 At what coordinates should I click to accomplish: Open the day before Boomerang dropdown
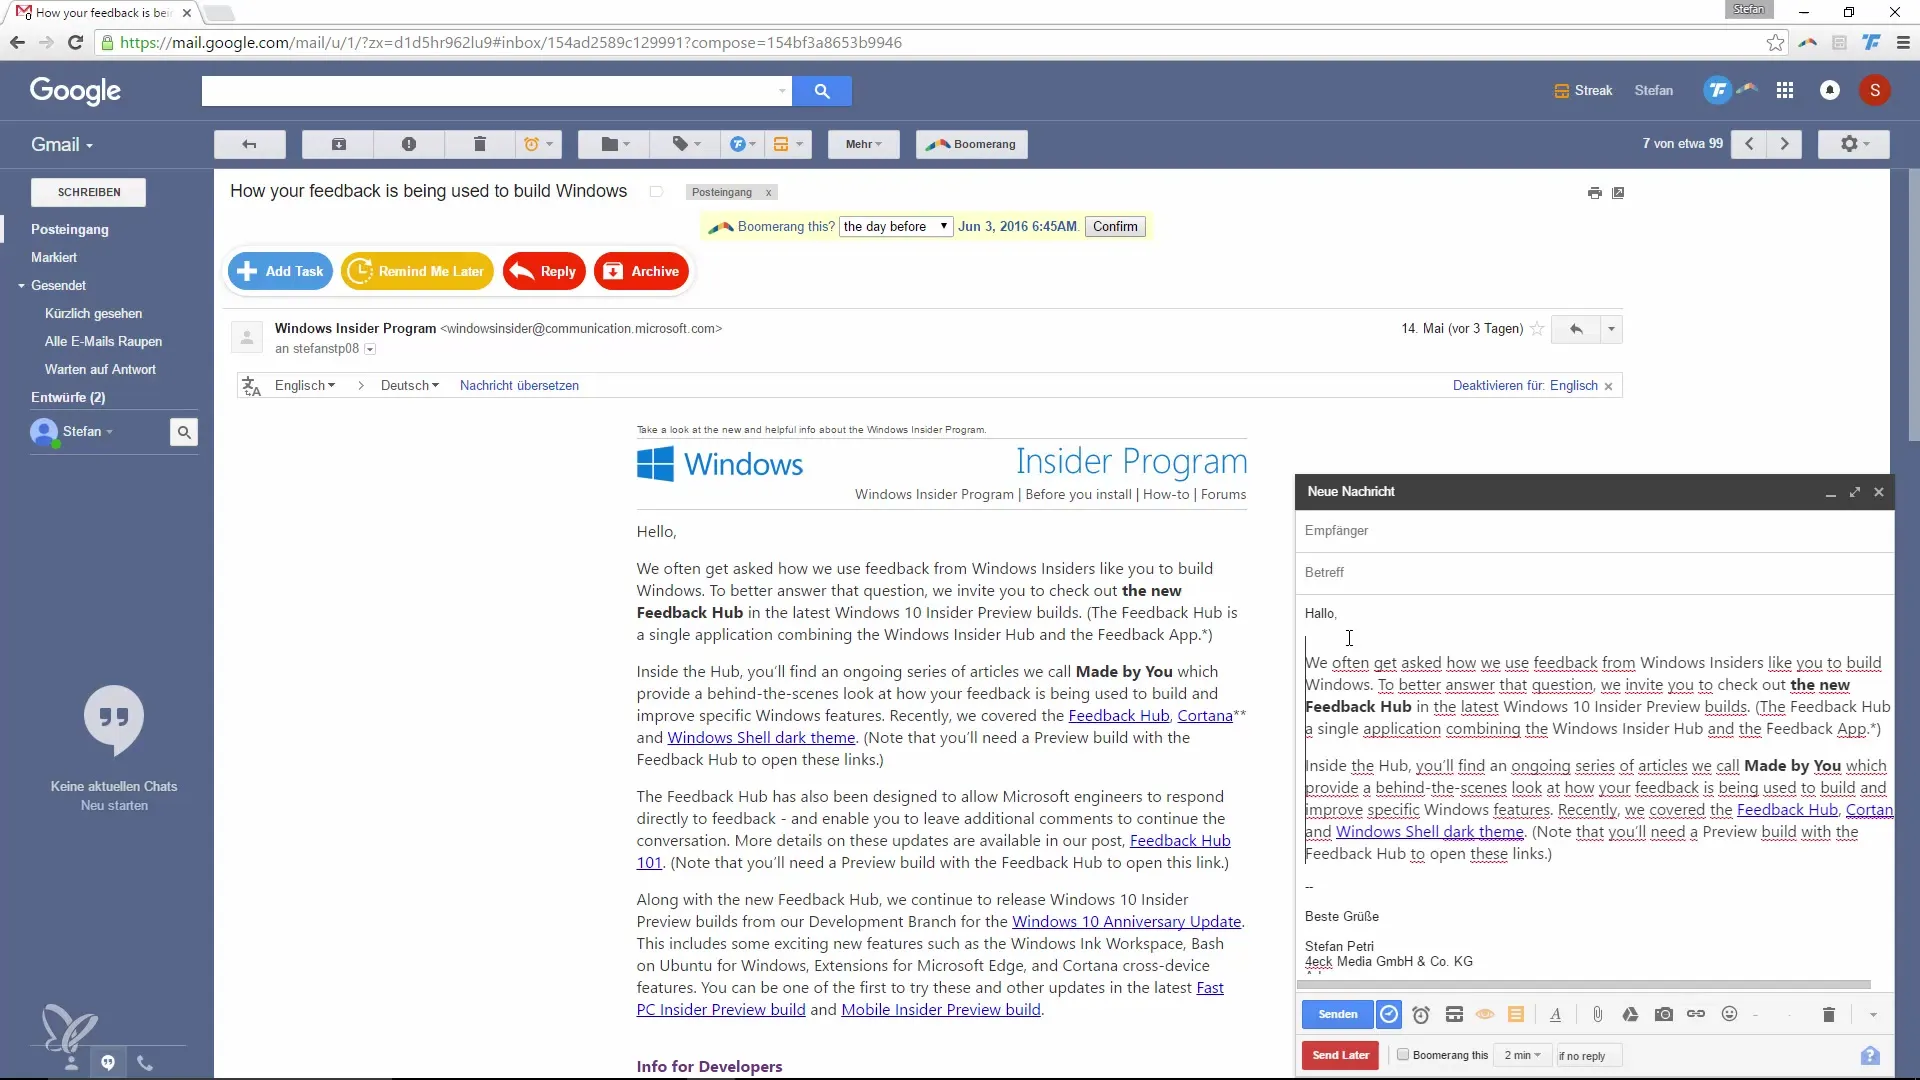tap(896, 226)
